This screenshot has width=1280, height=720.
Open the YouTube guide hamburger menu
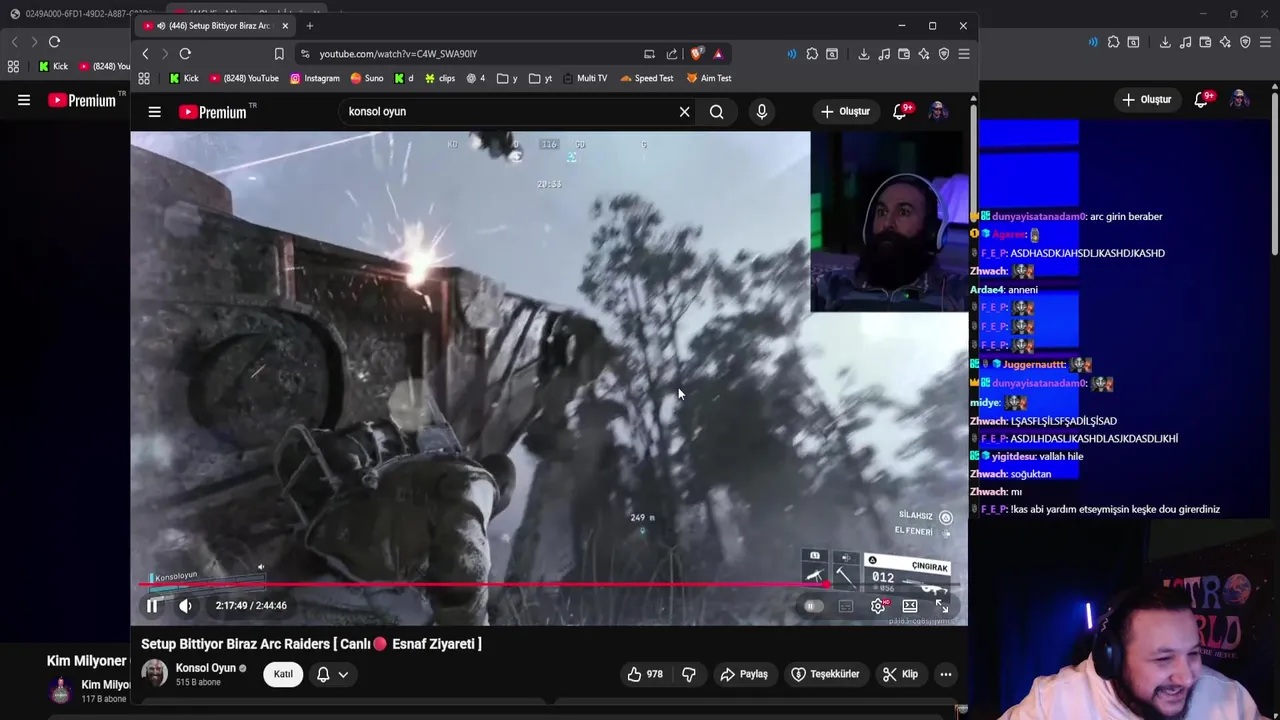(154, 112)
